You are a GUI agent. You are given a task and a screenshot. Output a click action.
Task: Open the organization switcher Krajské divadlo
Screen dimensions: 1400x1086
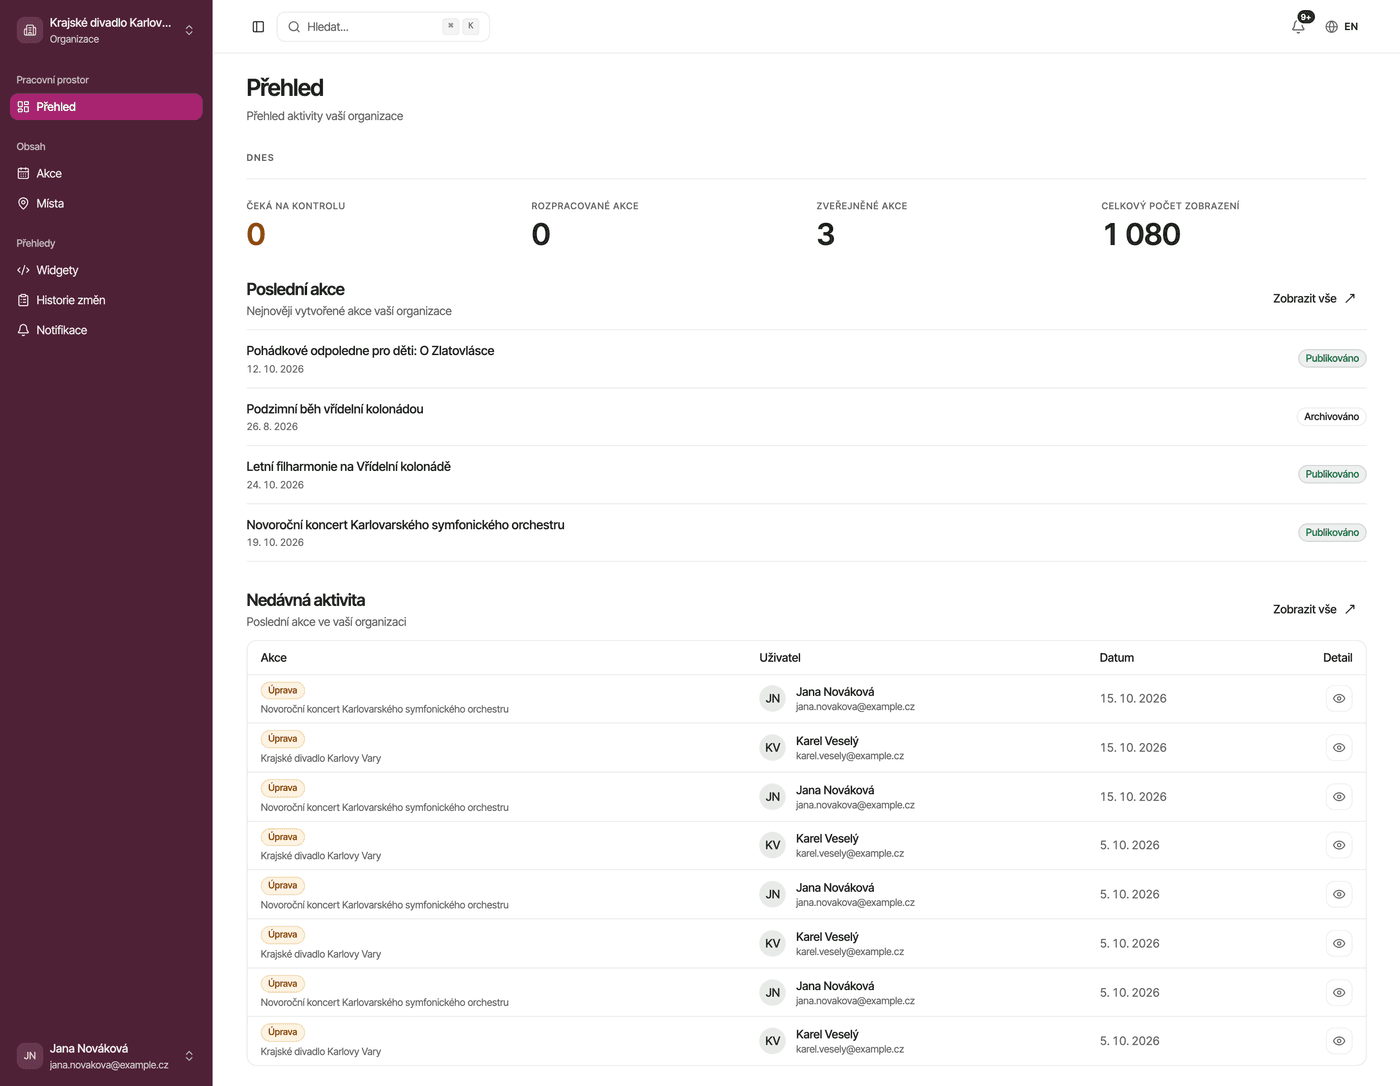(106, 30)
